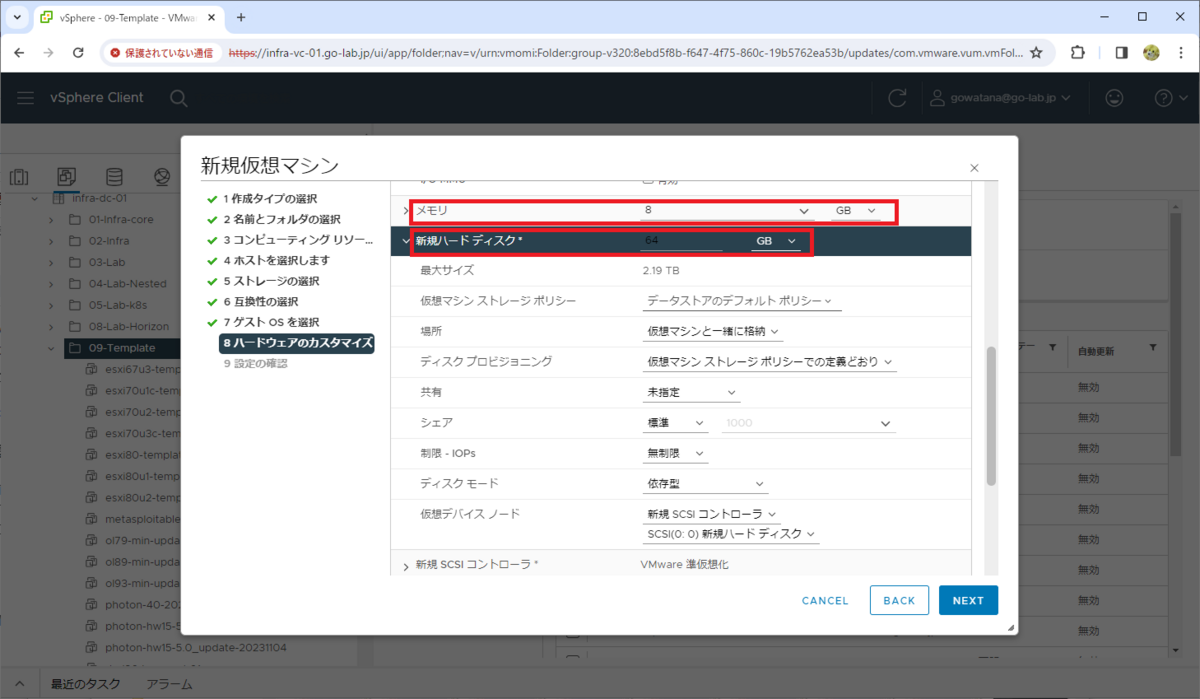Open the browser extensions puzzle icon

click(x=1078, y=53)
